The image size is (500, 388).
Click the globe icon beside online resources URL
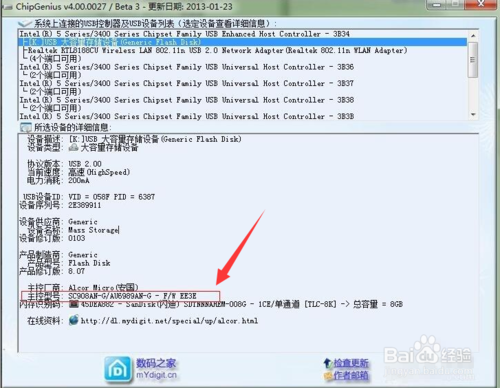(x=74, y=320)
